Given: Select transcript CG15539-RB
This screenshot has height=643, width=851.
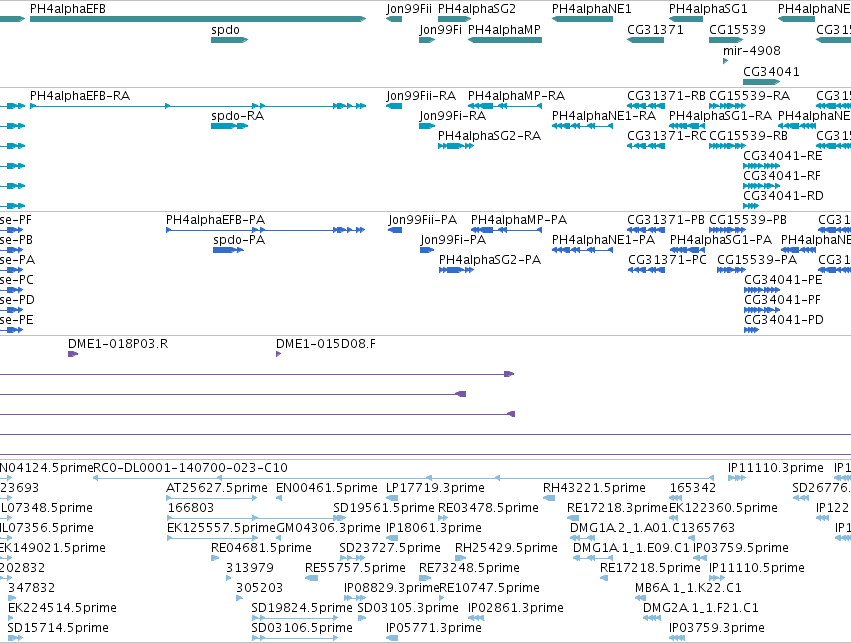Looking at the screenshot, I should point(727,146).
